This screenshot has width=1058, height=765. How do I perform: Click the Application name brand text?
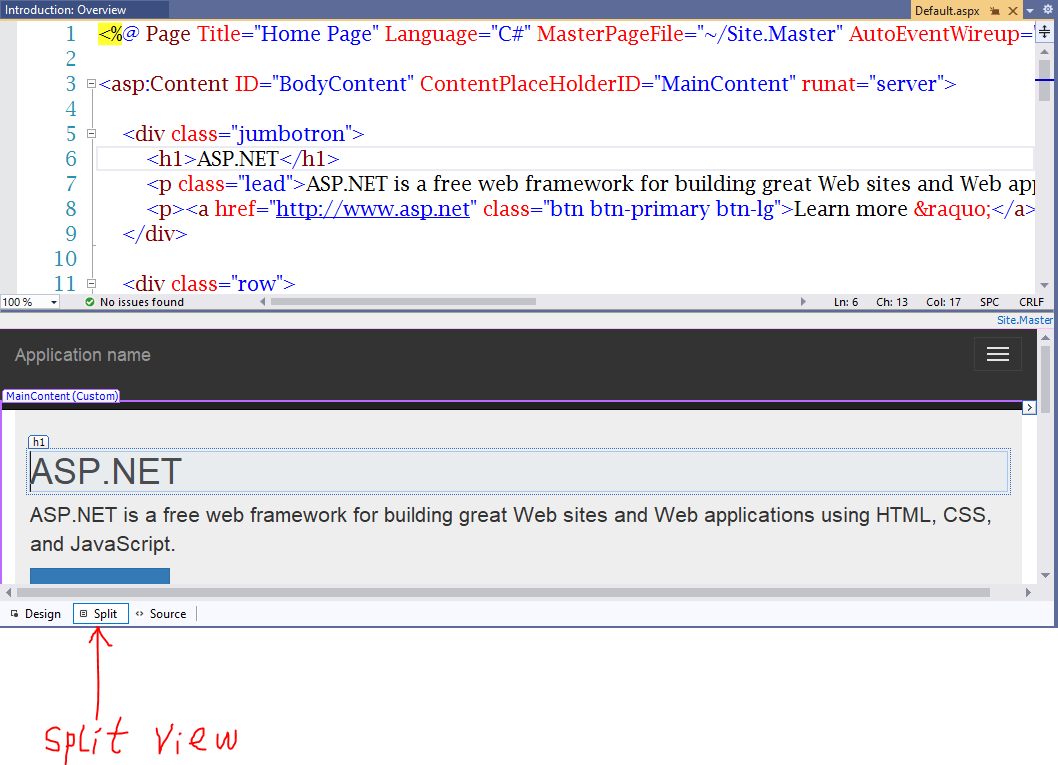(x=83, y=355)
